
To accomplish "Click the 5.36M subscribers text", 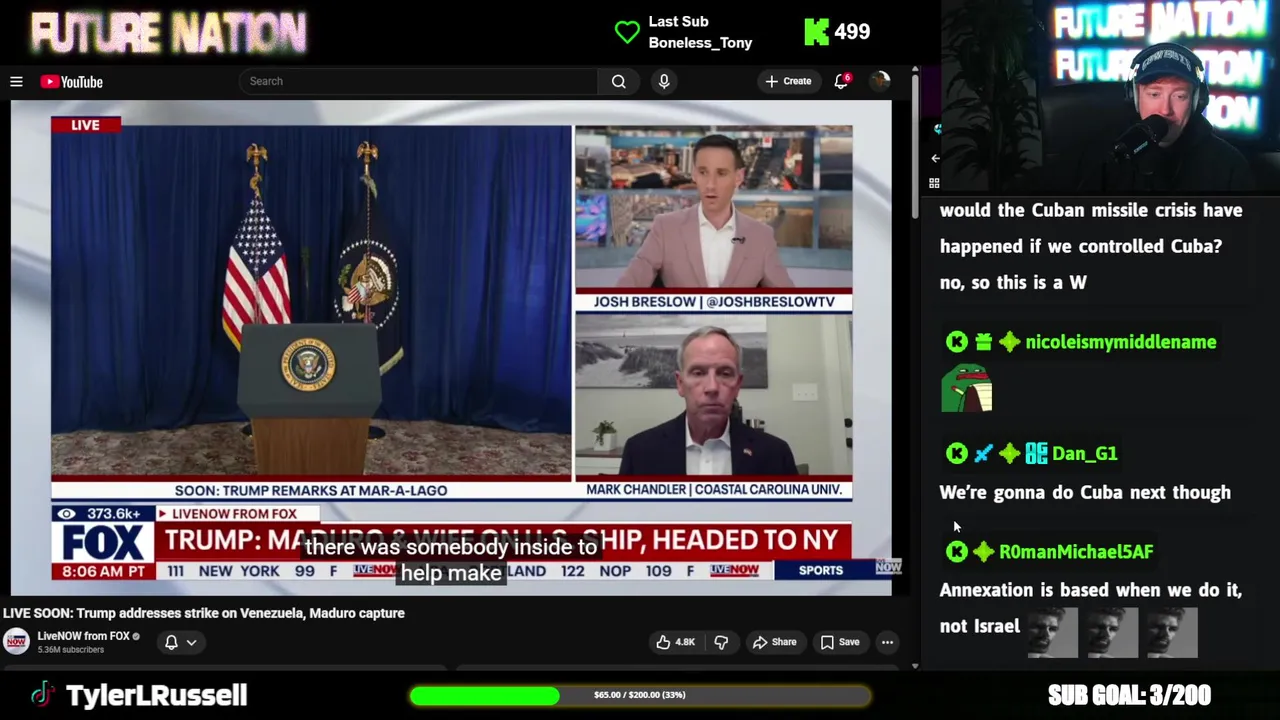I will (x=71, y=650).
